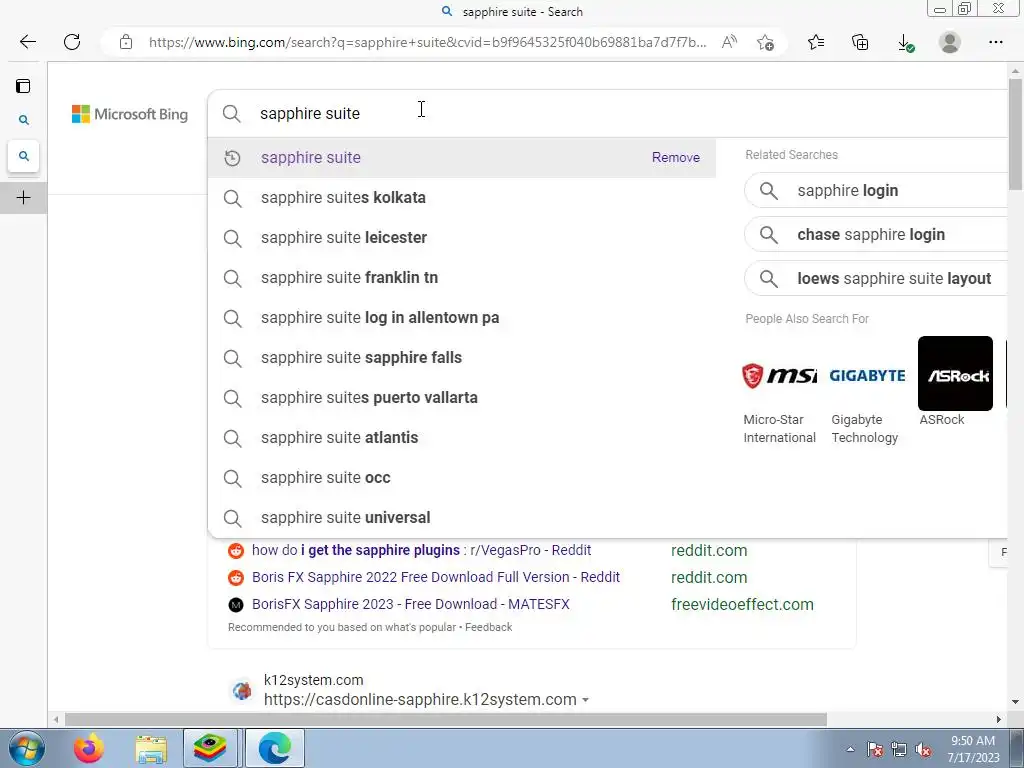This screenshot has height=768, width=1024.
Task: Pick suggestion sapphire suite log in allentown pa
Action: (x=461, y=317)
